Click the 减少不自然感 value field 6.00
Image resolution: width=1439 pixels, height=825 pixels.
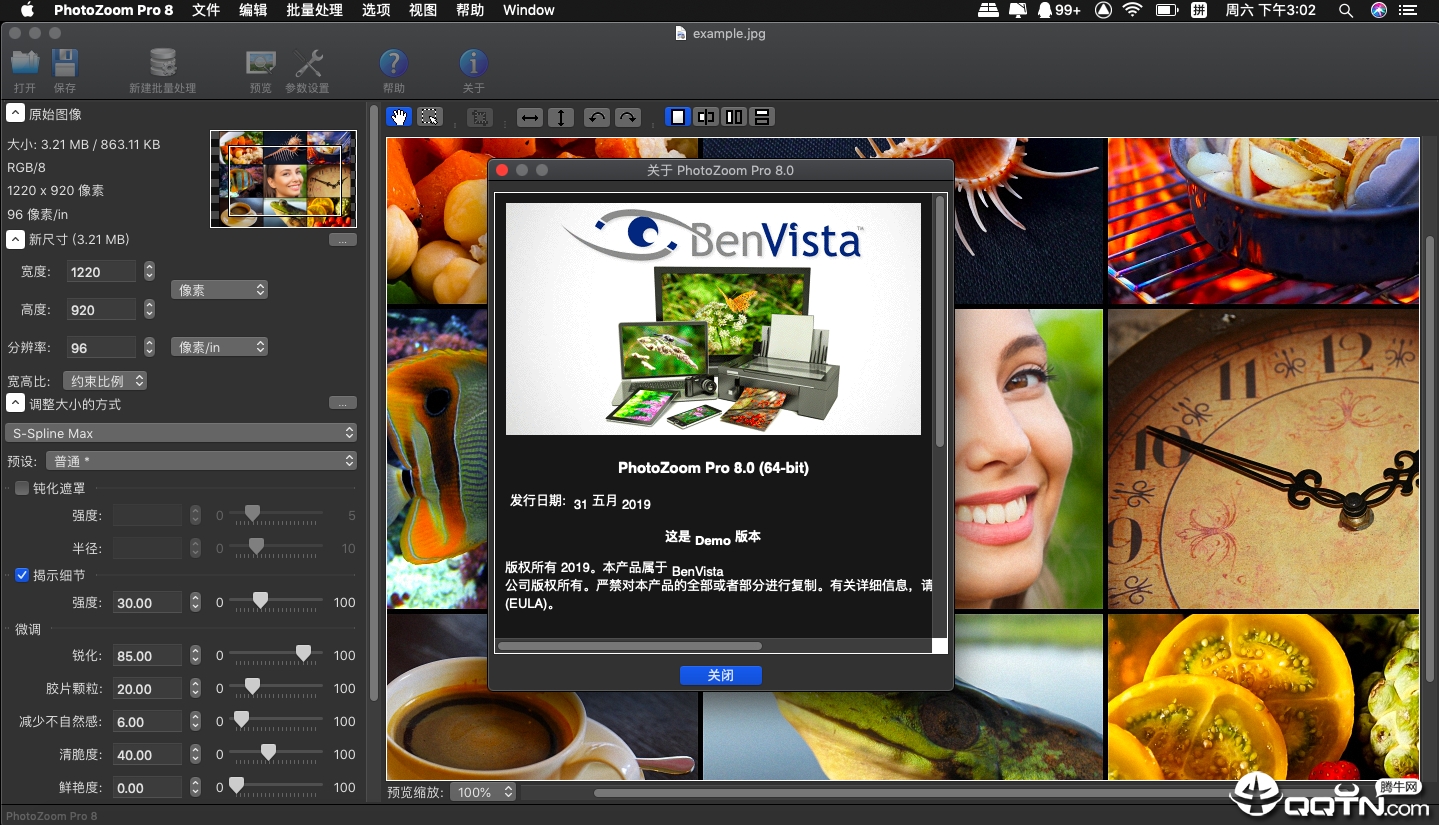pos(148,722)
